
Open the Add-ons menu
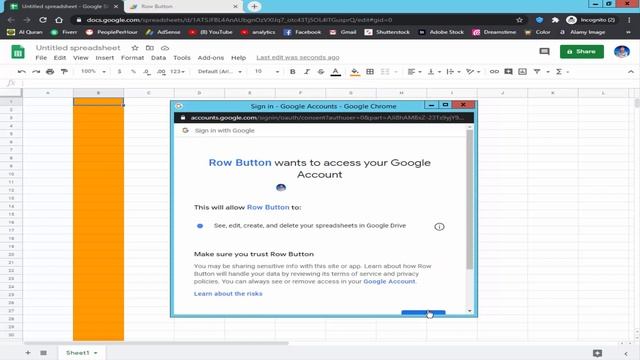(x=211, y=58)
